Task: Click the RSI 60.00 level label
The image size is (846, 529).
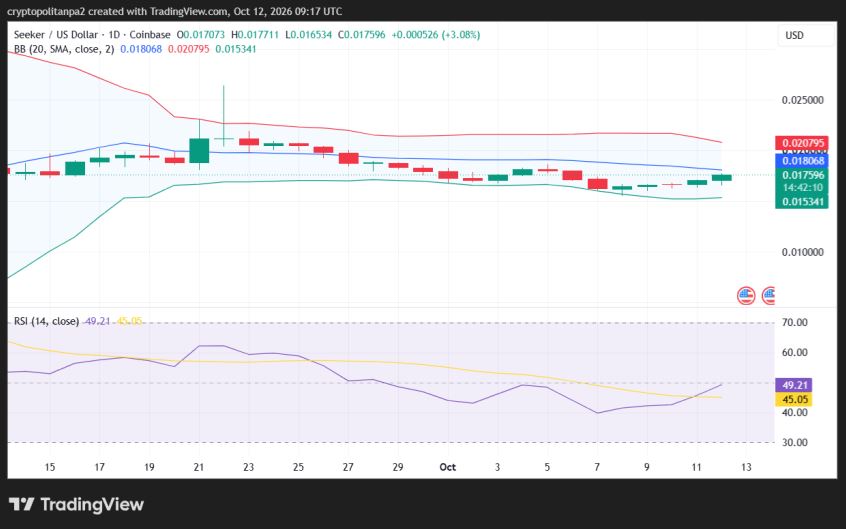Action: point(794,352)
